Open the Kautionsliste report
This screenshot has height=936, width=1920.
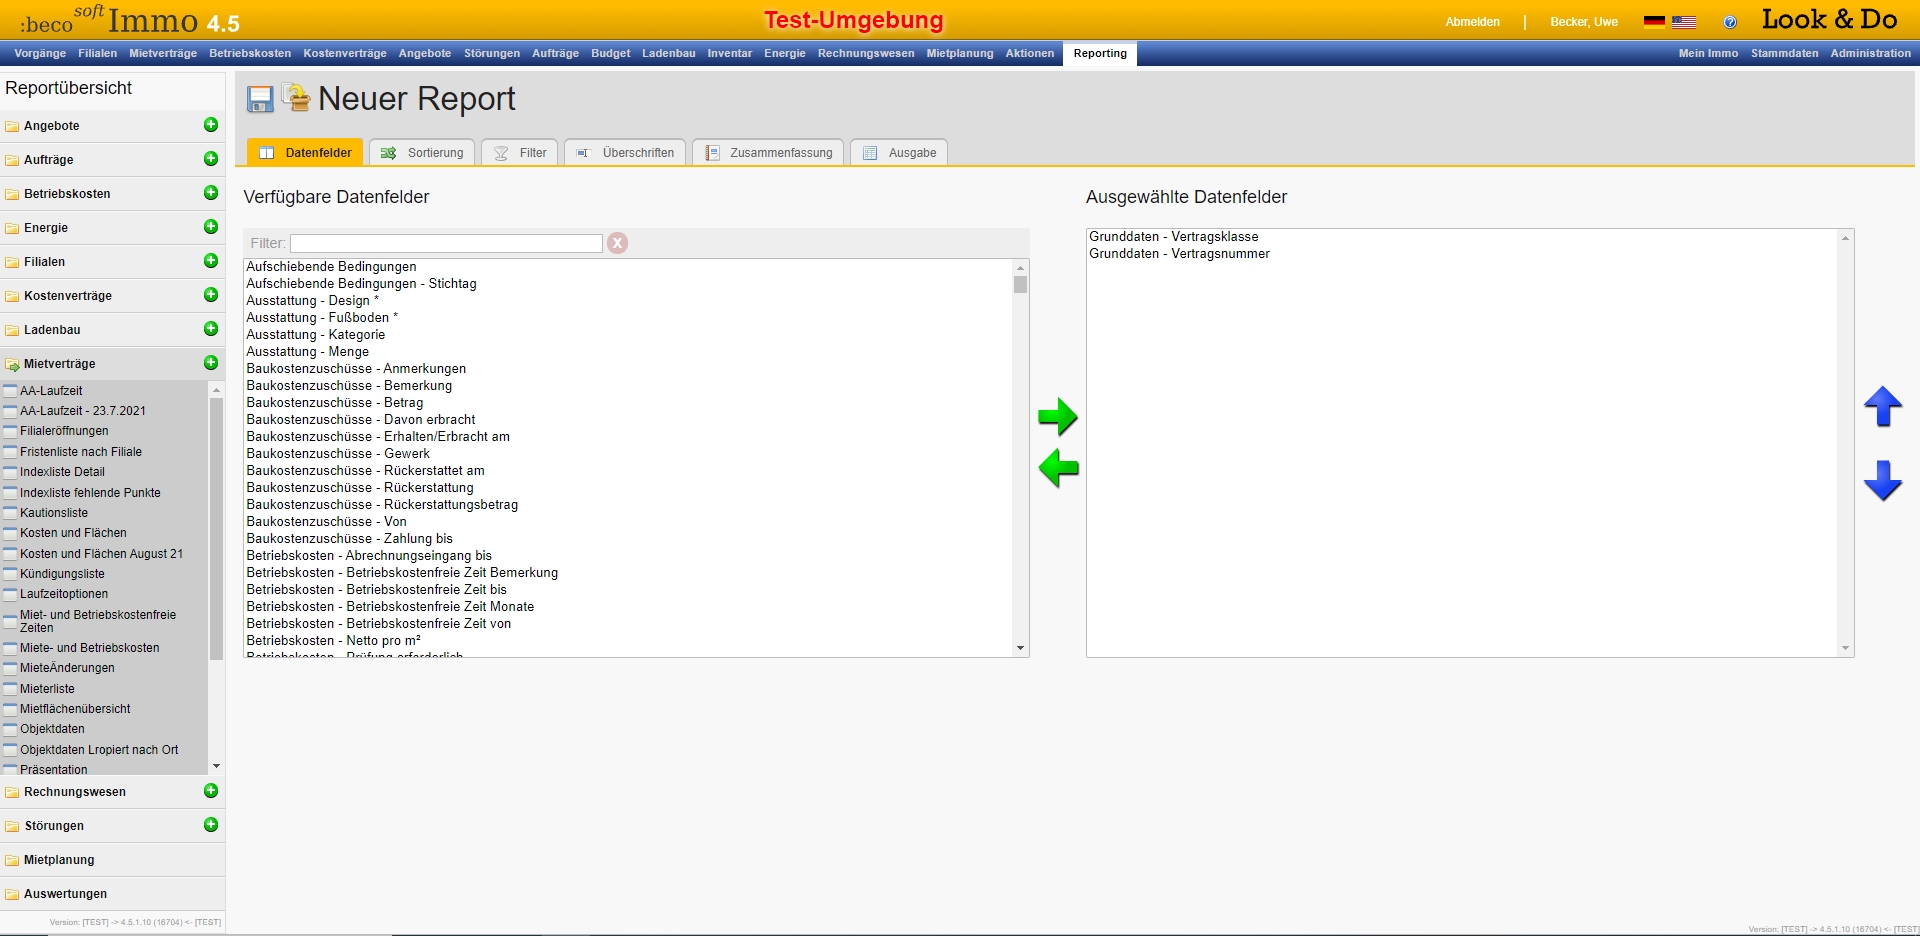[54, 513]
